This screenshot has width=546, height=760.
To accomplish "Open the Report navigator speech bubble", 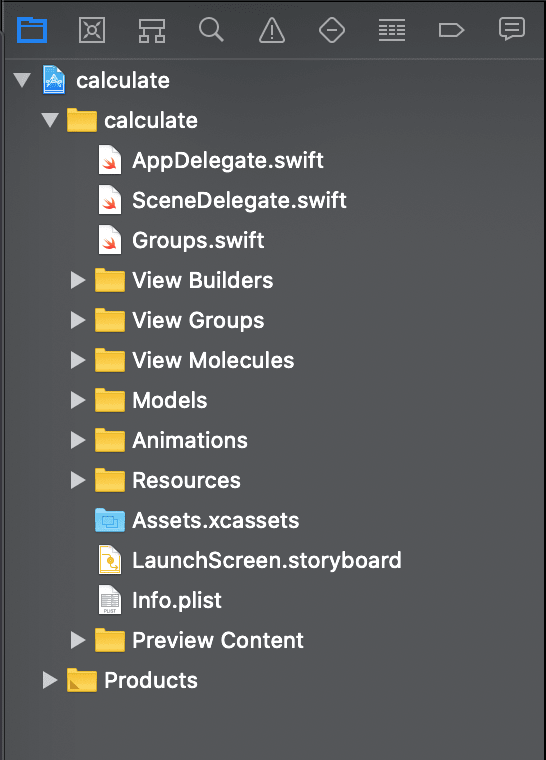I will click(512, 29).
